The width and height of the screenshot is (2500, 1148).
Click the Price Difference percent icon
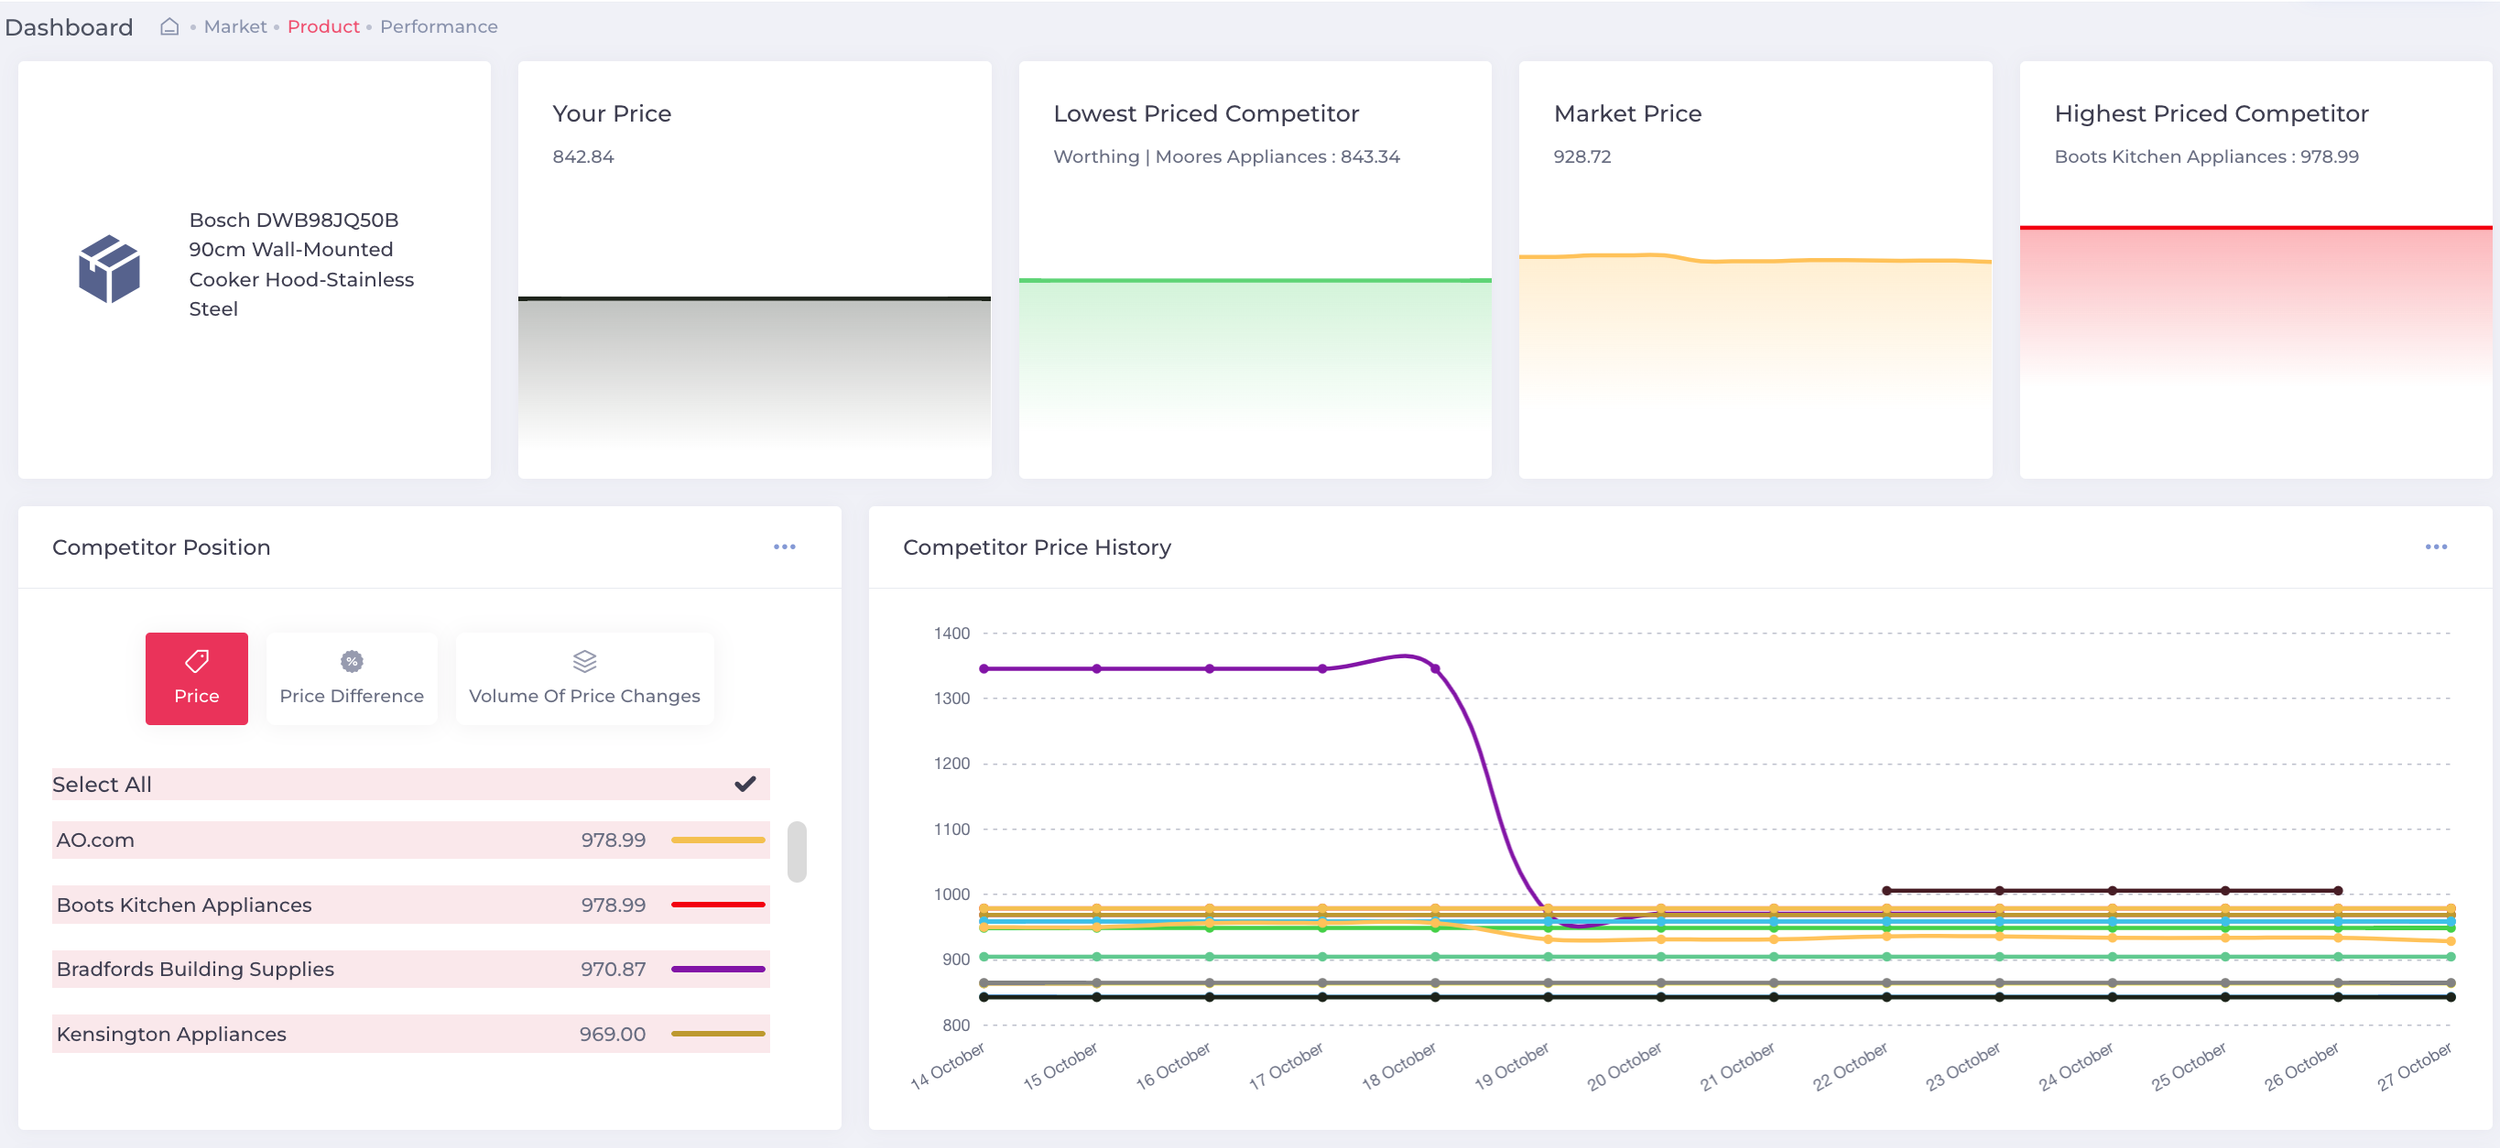click(x=351, y=660)
